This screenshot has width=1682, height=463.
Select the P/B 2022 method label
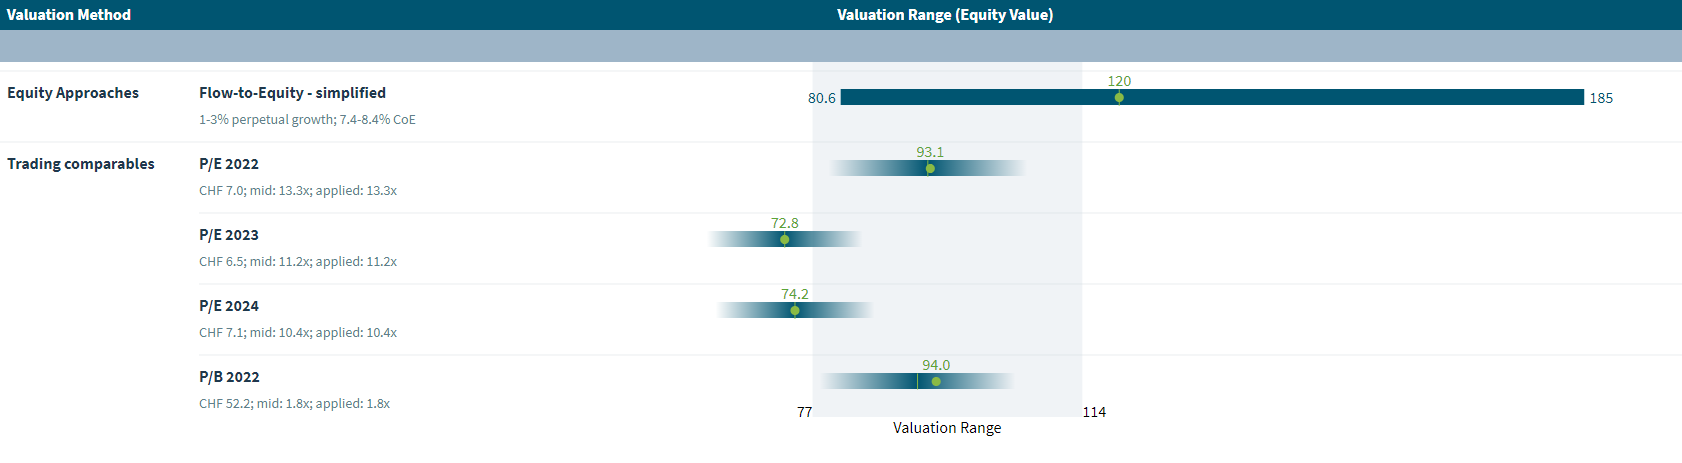(x=229, y=377)
